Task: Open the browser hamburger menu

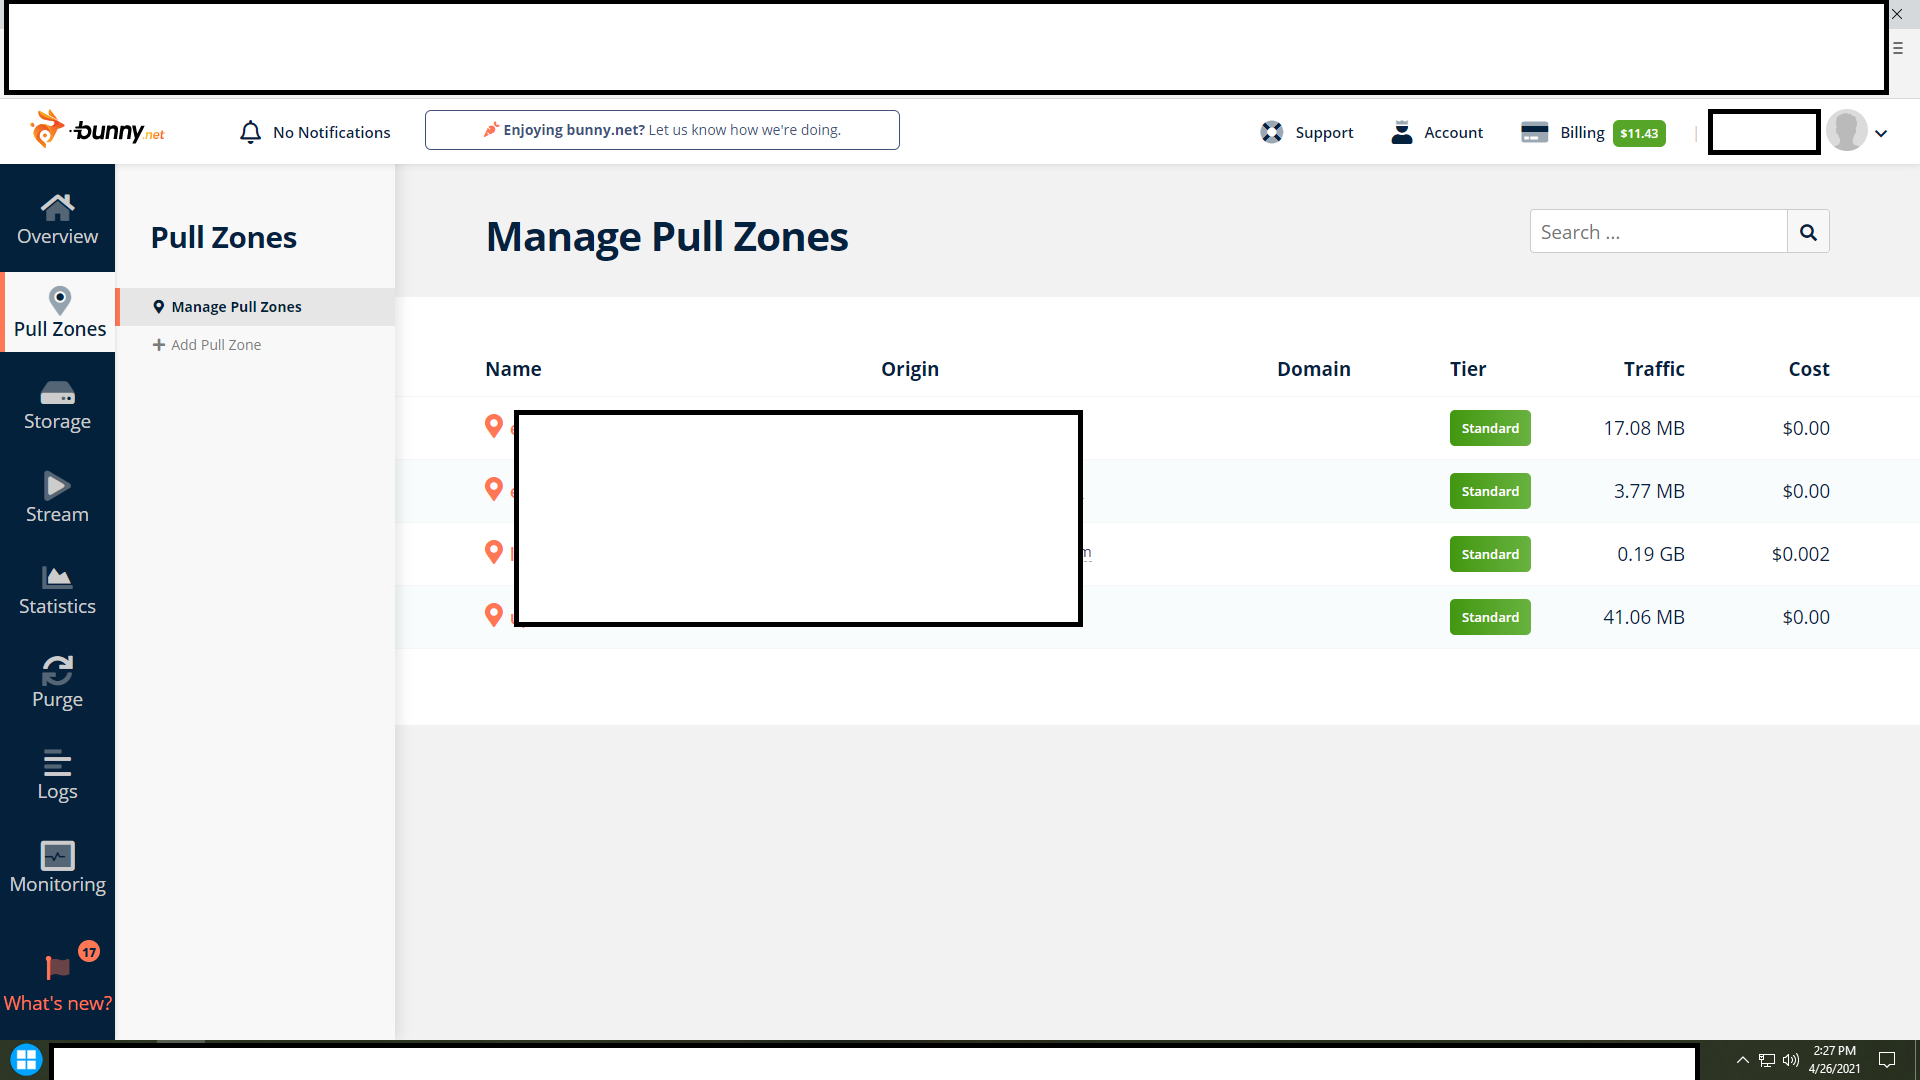Action: coord(1897,48)
